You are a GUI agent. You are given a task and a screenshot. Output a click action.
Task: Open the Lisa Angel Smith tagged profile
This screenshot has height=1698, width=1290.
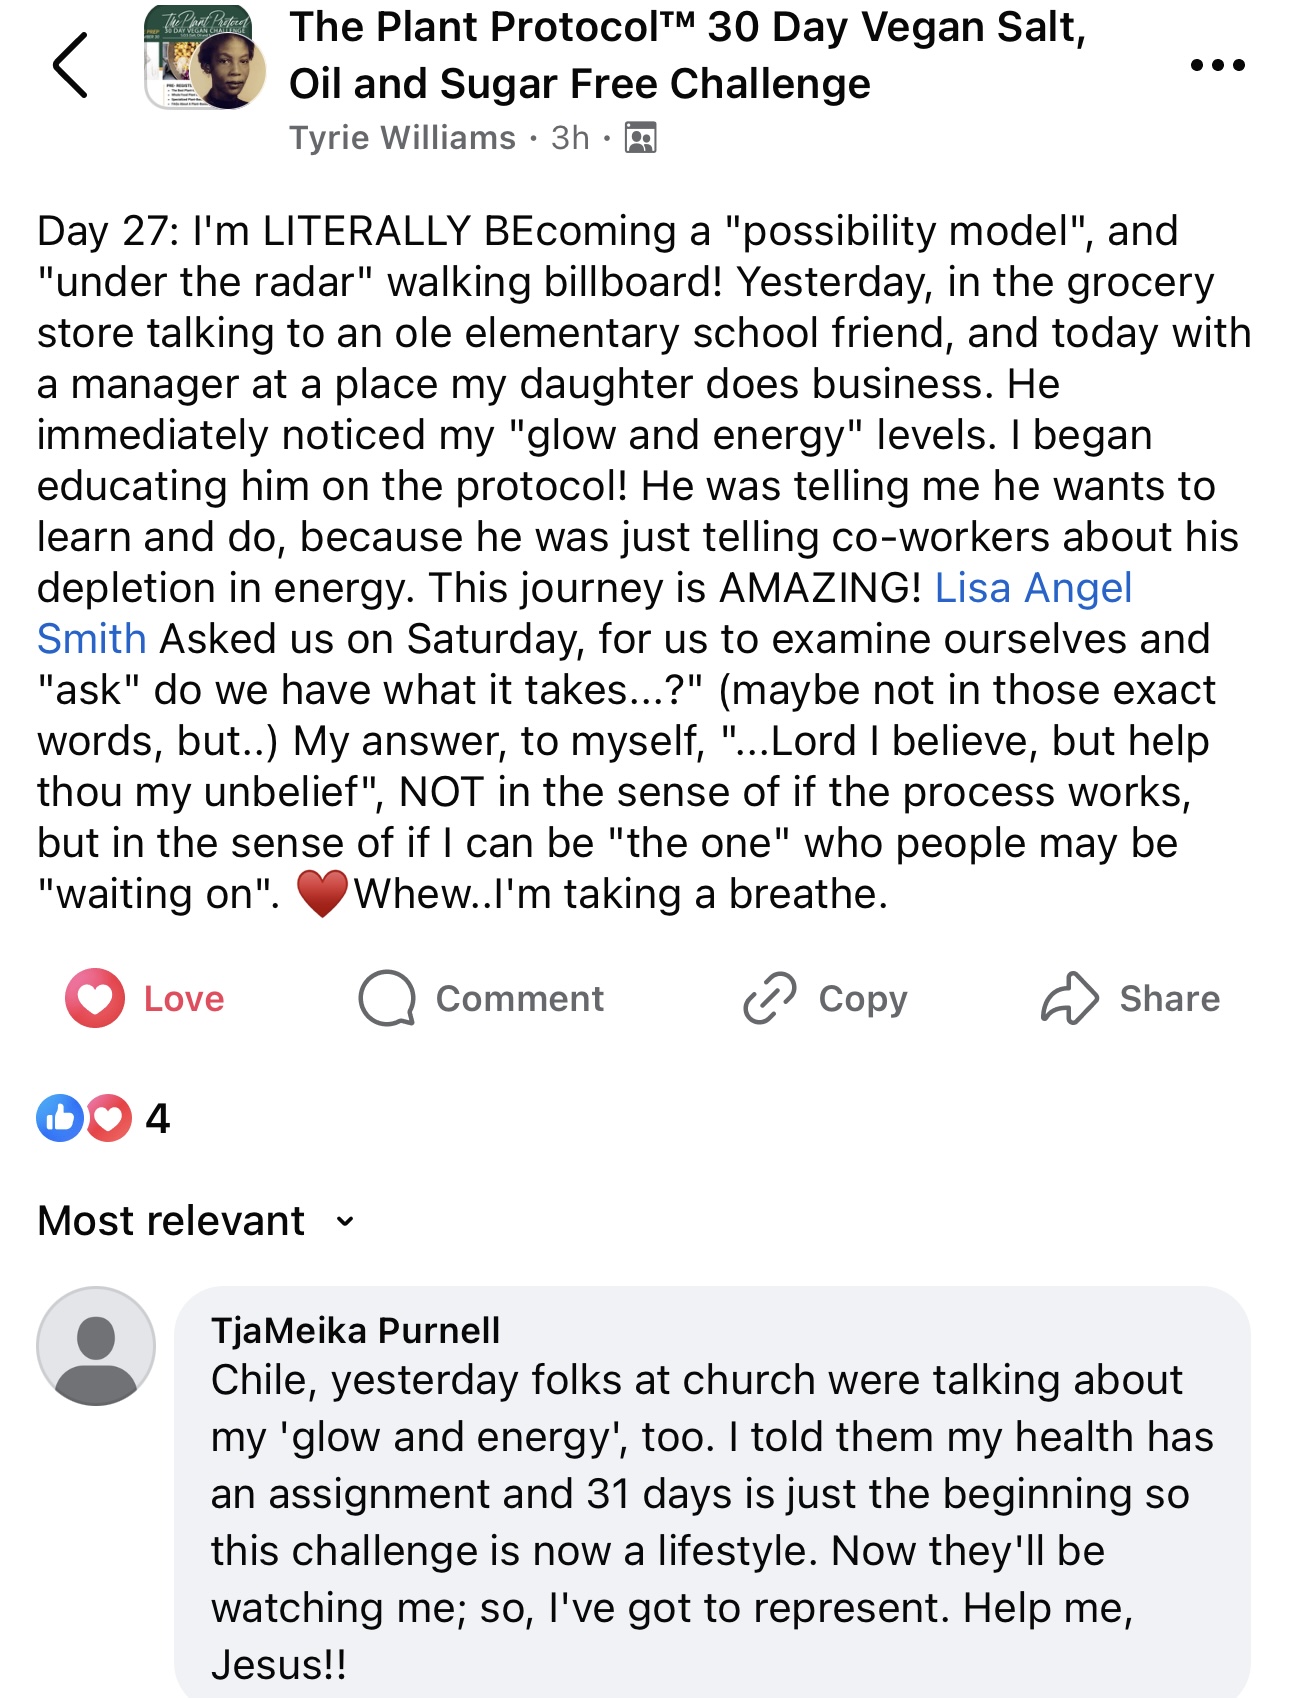1032,588
